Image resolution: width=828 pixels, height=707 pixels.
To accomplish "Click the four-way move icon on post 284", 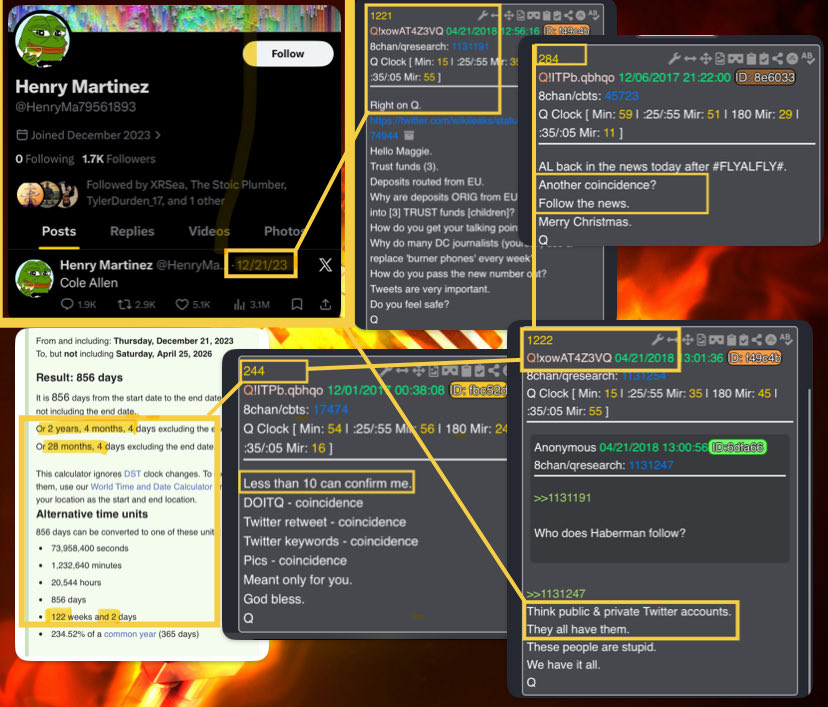I will (x=705, y=59).
